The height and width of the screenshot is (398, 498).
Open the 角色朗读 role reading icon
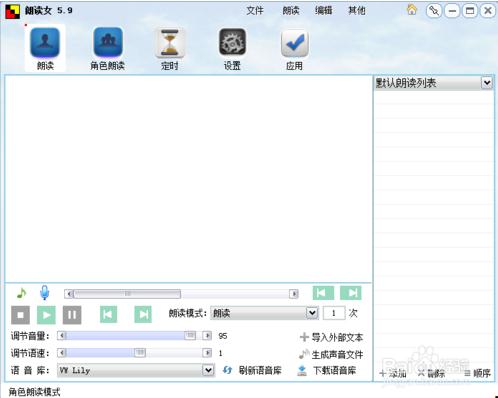tap(108, 48)
